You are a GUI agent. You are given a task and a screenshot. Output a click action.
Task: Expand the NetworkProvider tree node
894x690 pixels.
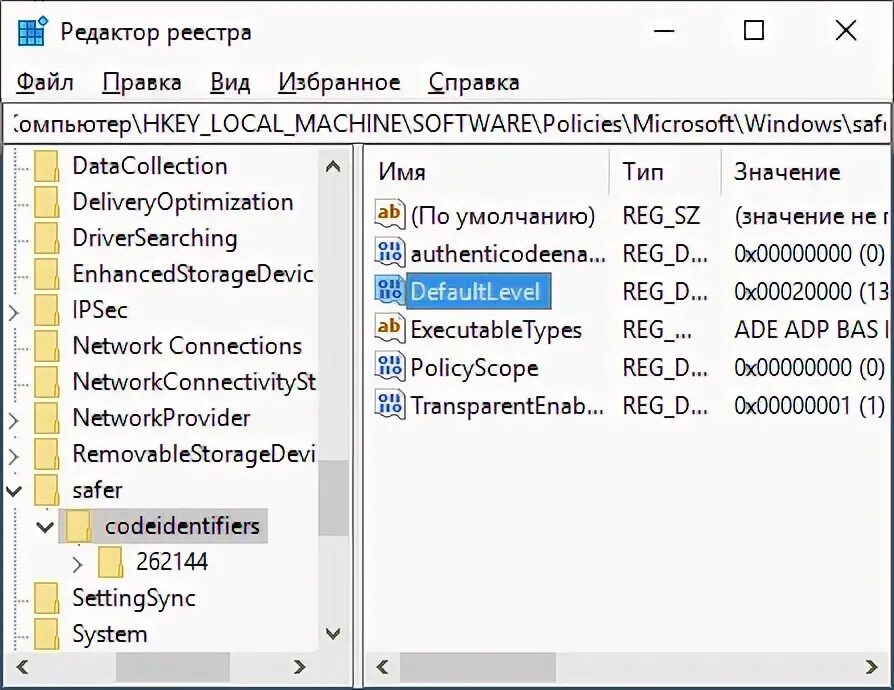[14, 420]
